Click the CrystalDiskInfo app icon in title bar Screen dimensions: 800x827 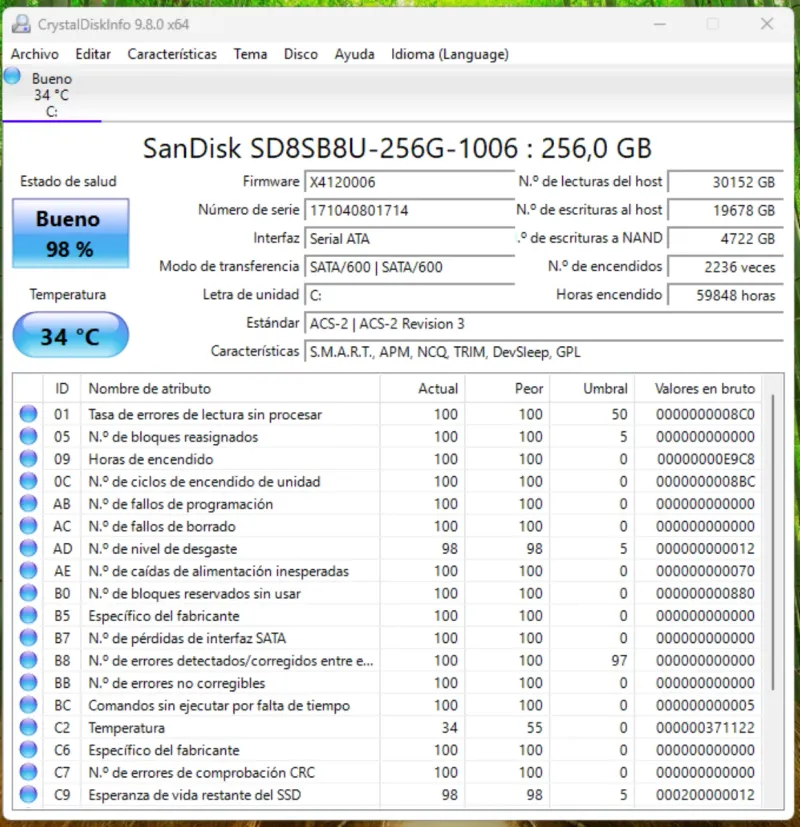21,24
